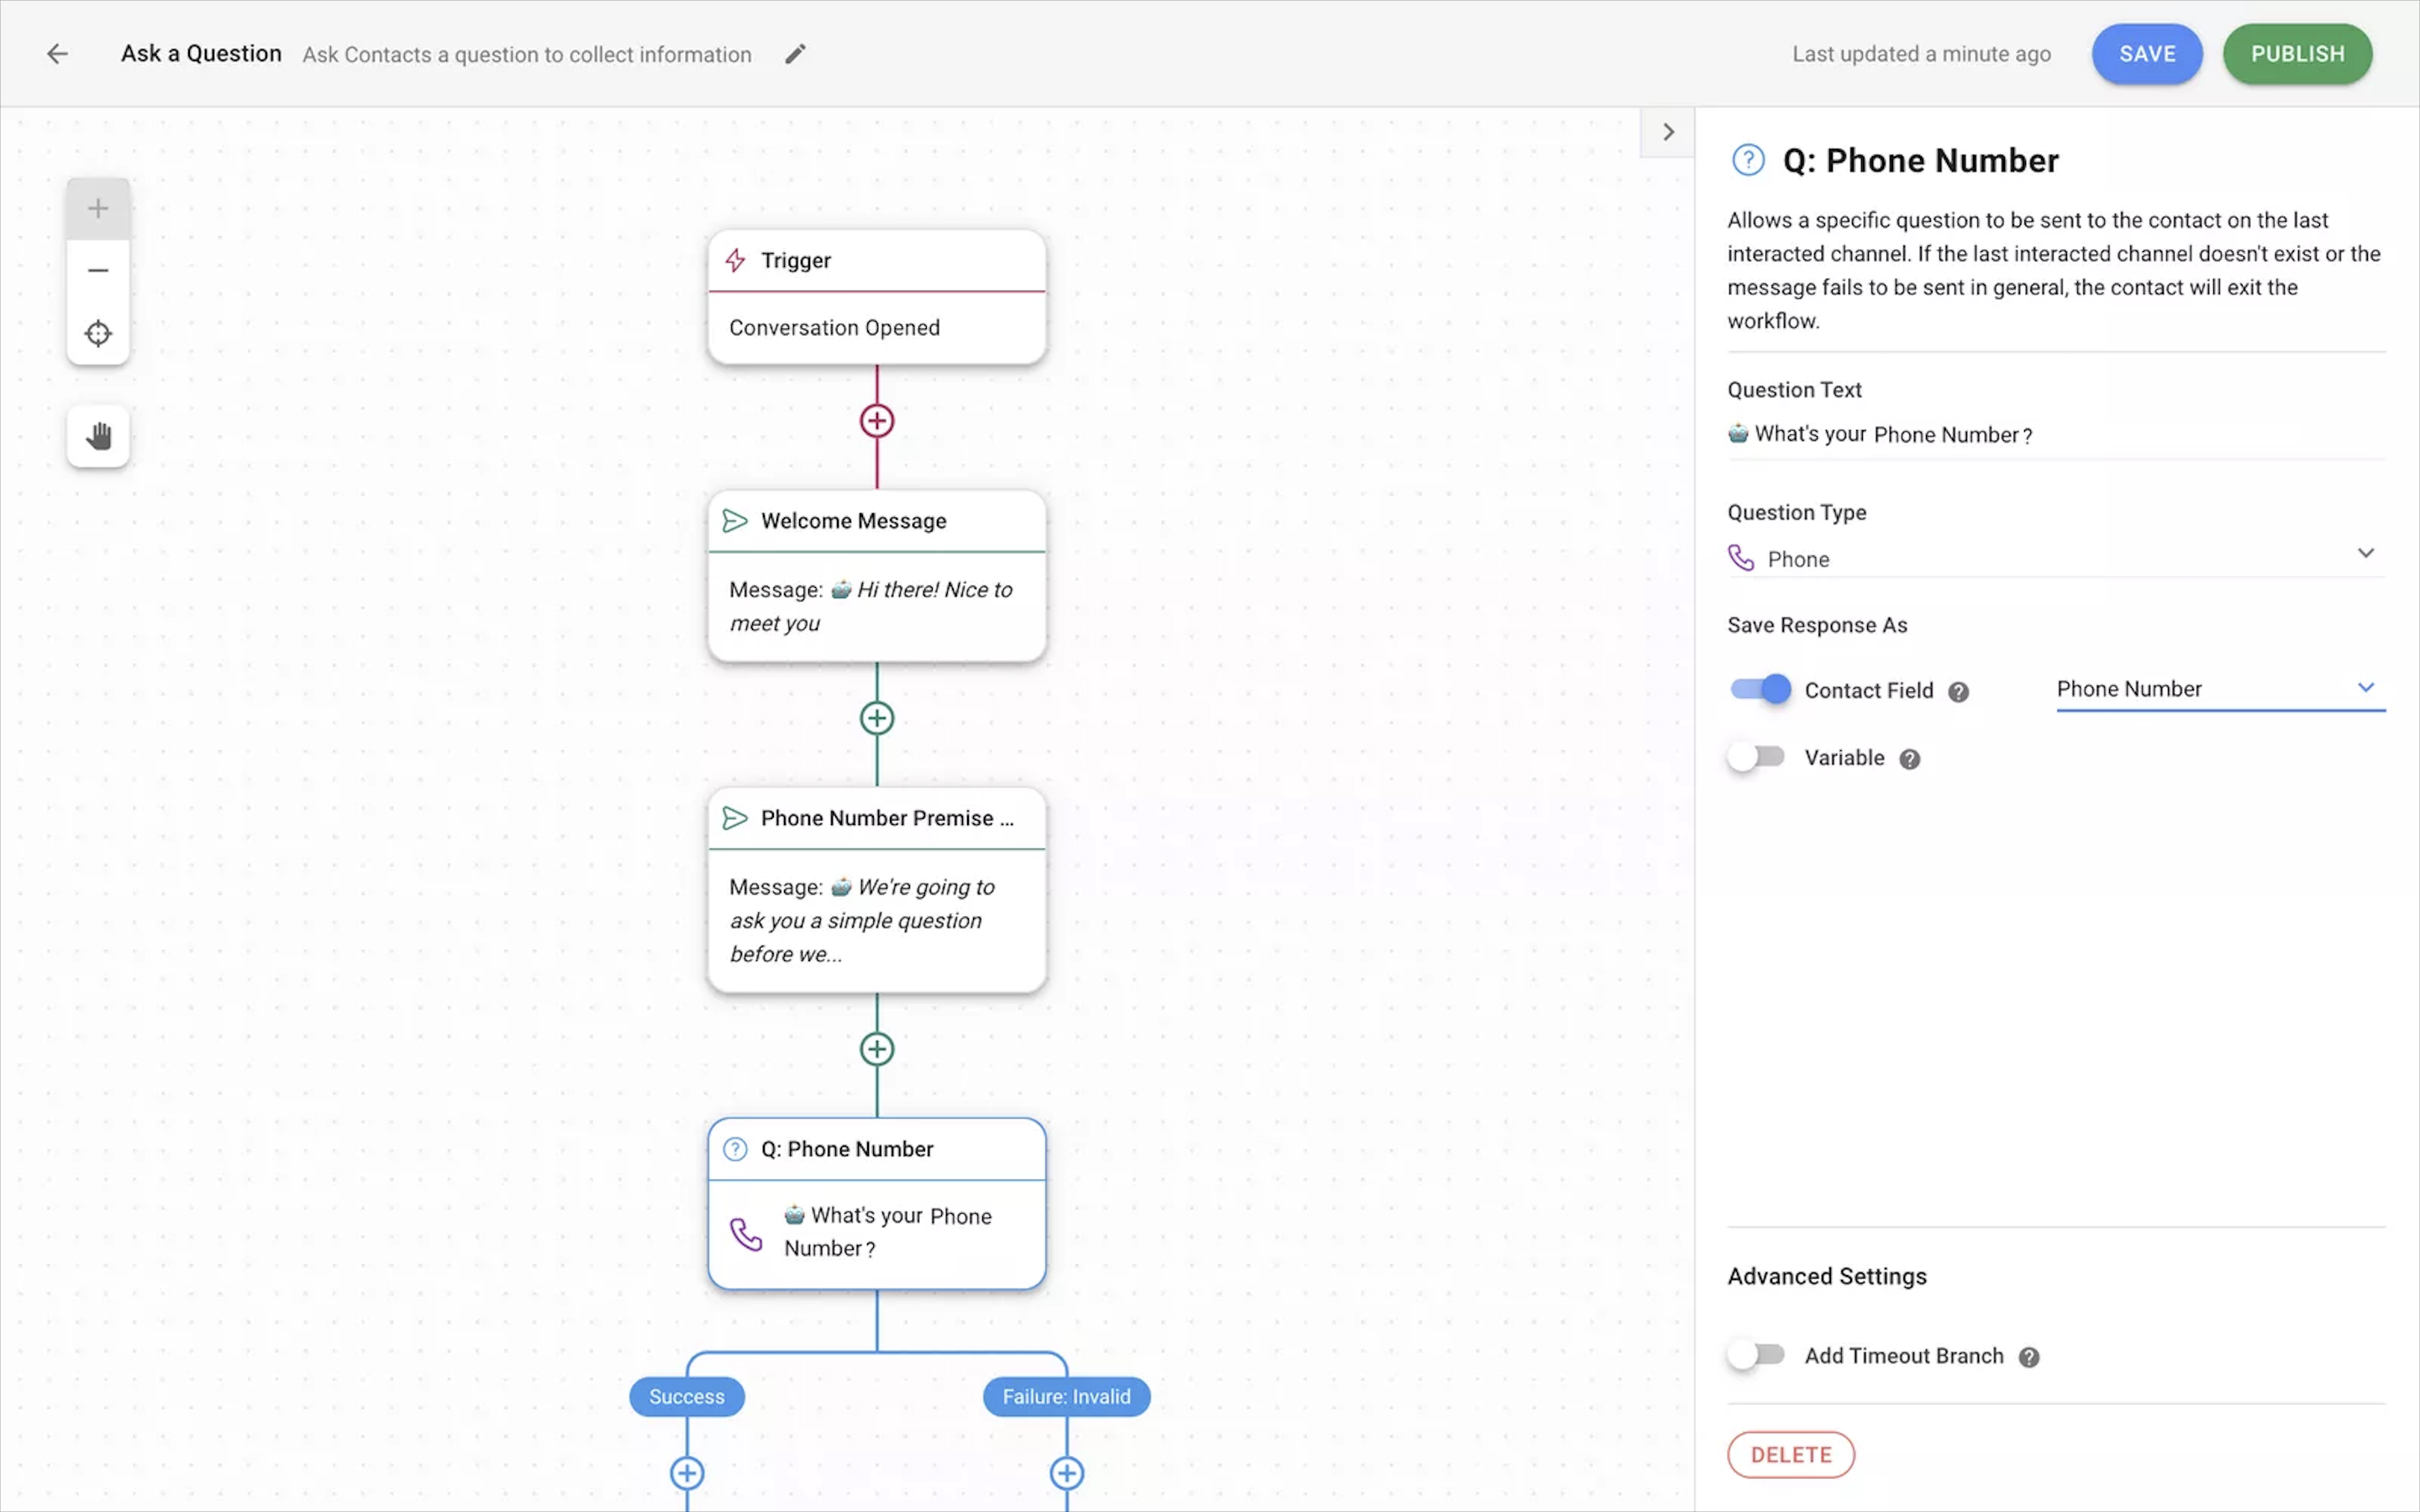Toggle the Variable save response switch

1754,756
